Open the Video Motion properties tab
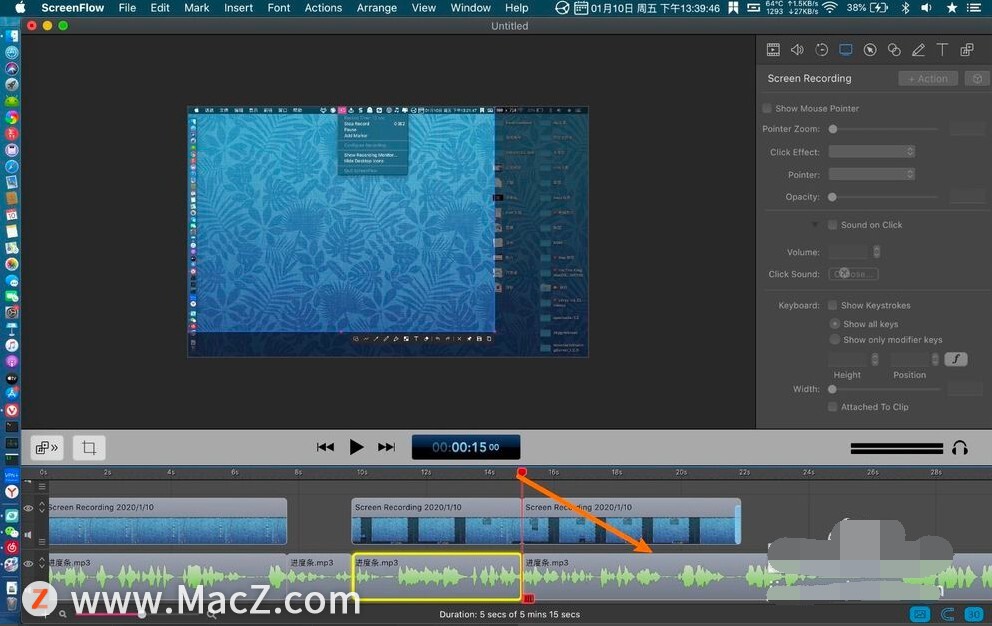The height and width of the screenshot is (626, 992). pyautogui.click(x=821, y=50)
